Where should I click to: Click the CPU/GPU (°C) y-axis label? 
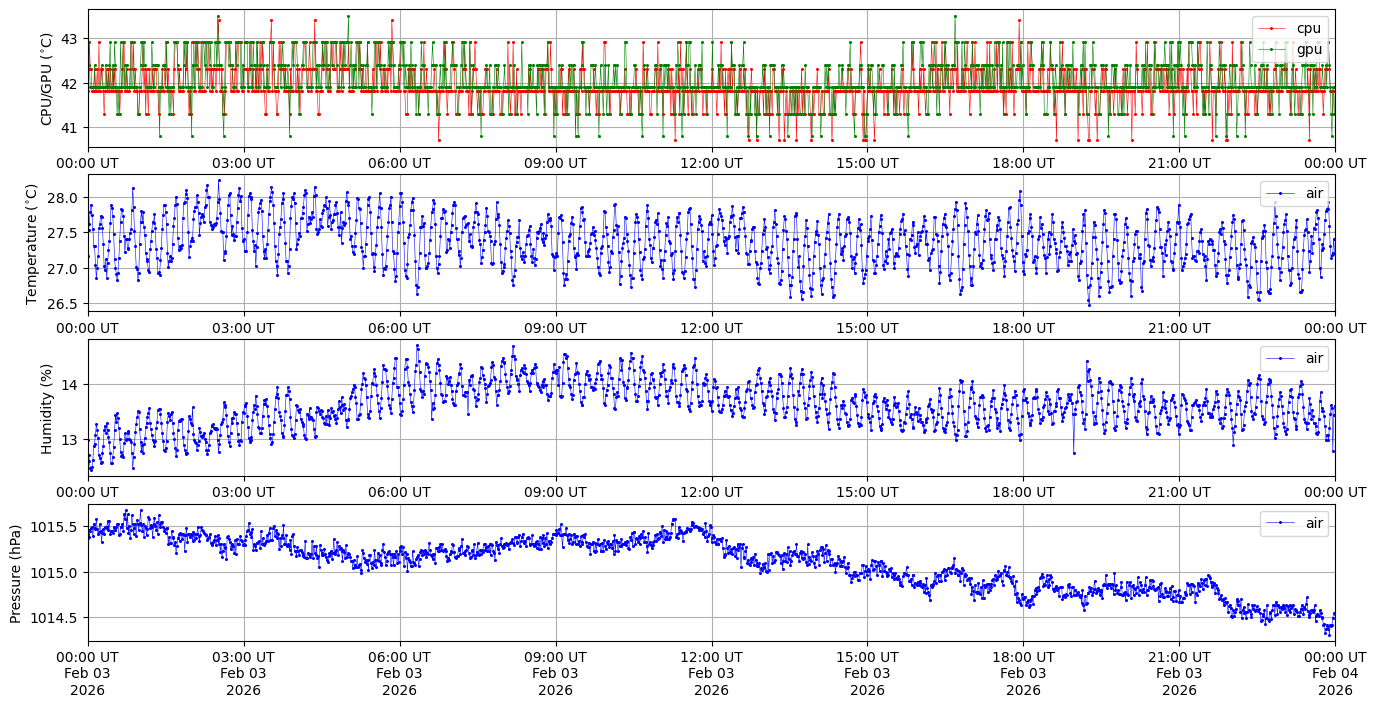[46, 78]
